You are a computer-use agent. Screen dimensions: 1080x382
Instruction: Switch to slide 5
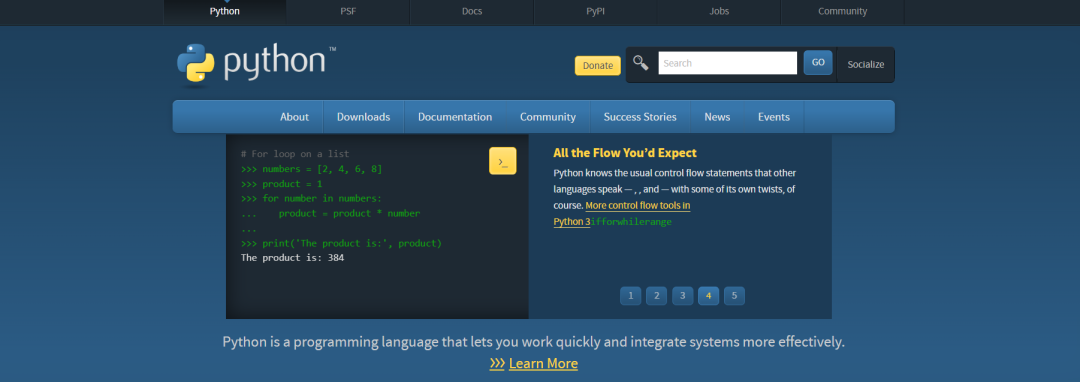pyautogui.click(x=734, y=296)
